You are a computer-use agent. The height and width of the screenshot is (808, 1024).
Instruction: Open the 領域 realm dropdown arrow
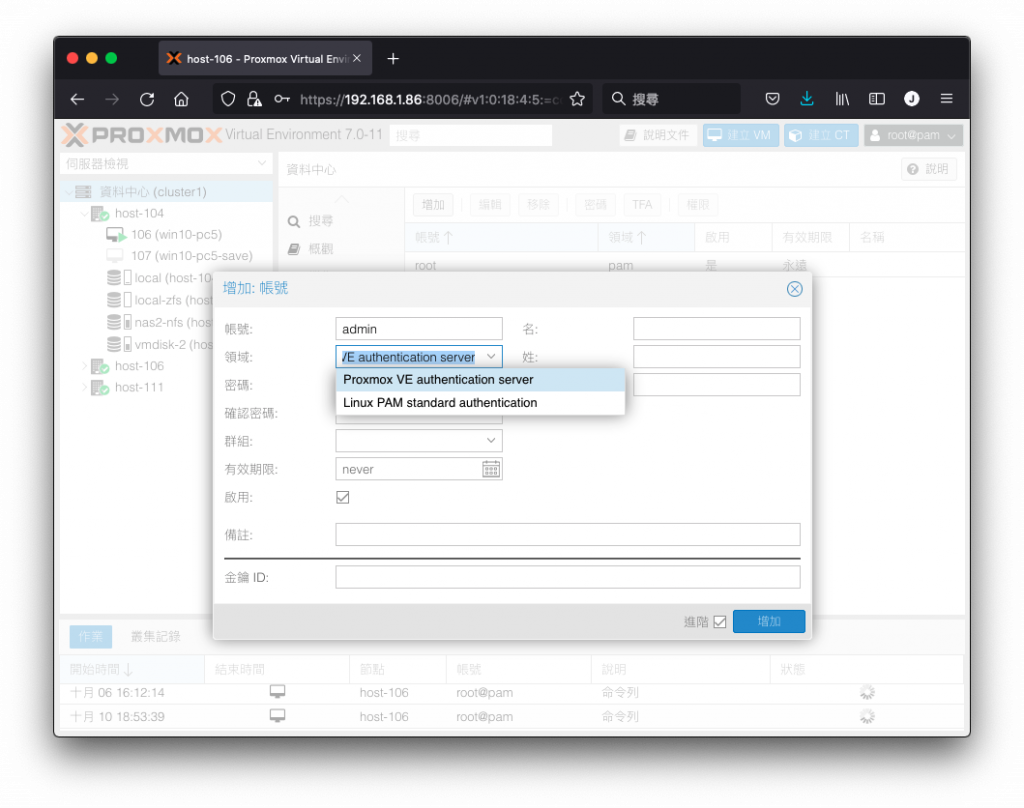[x=491, y=357]
